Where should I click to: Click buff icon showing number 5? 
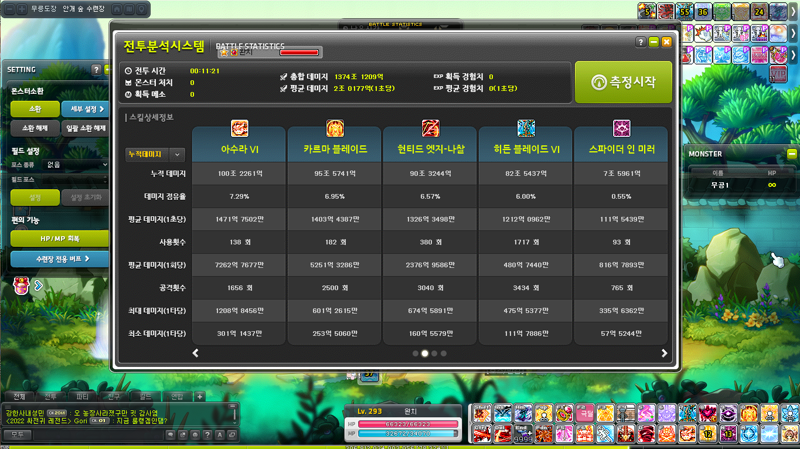coord(646,11)
